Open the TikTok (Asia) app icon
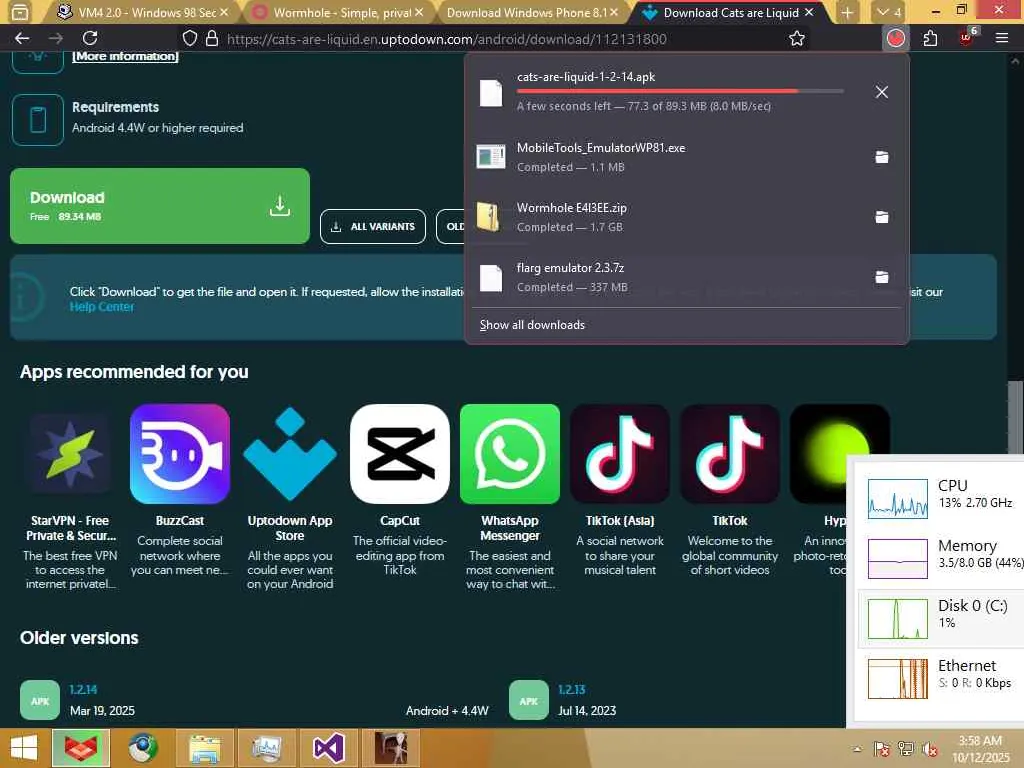Image resolution: width=1024 pixels, height=768 pixels. coord(620,454)
